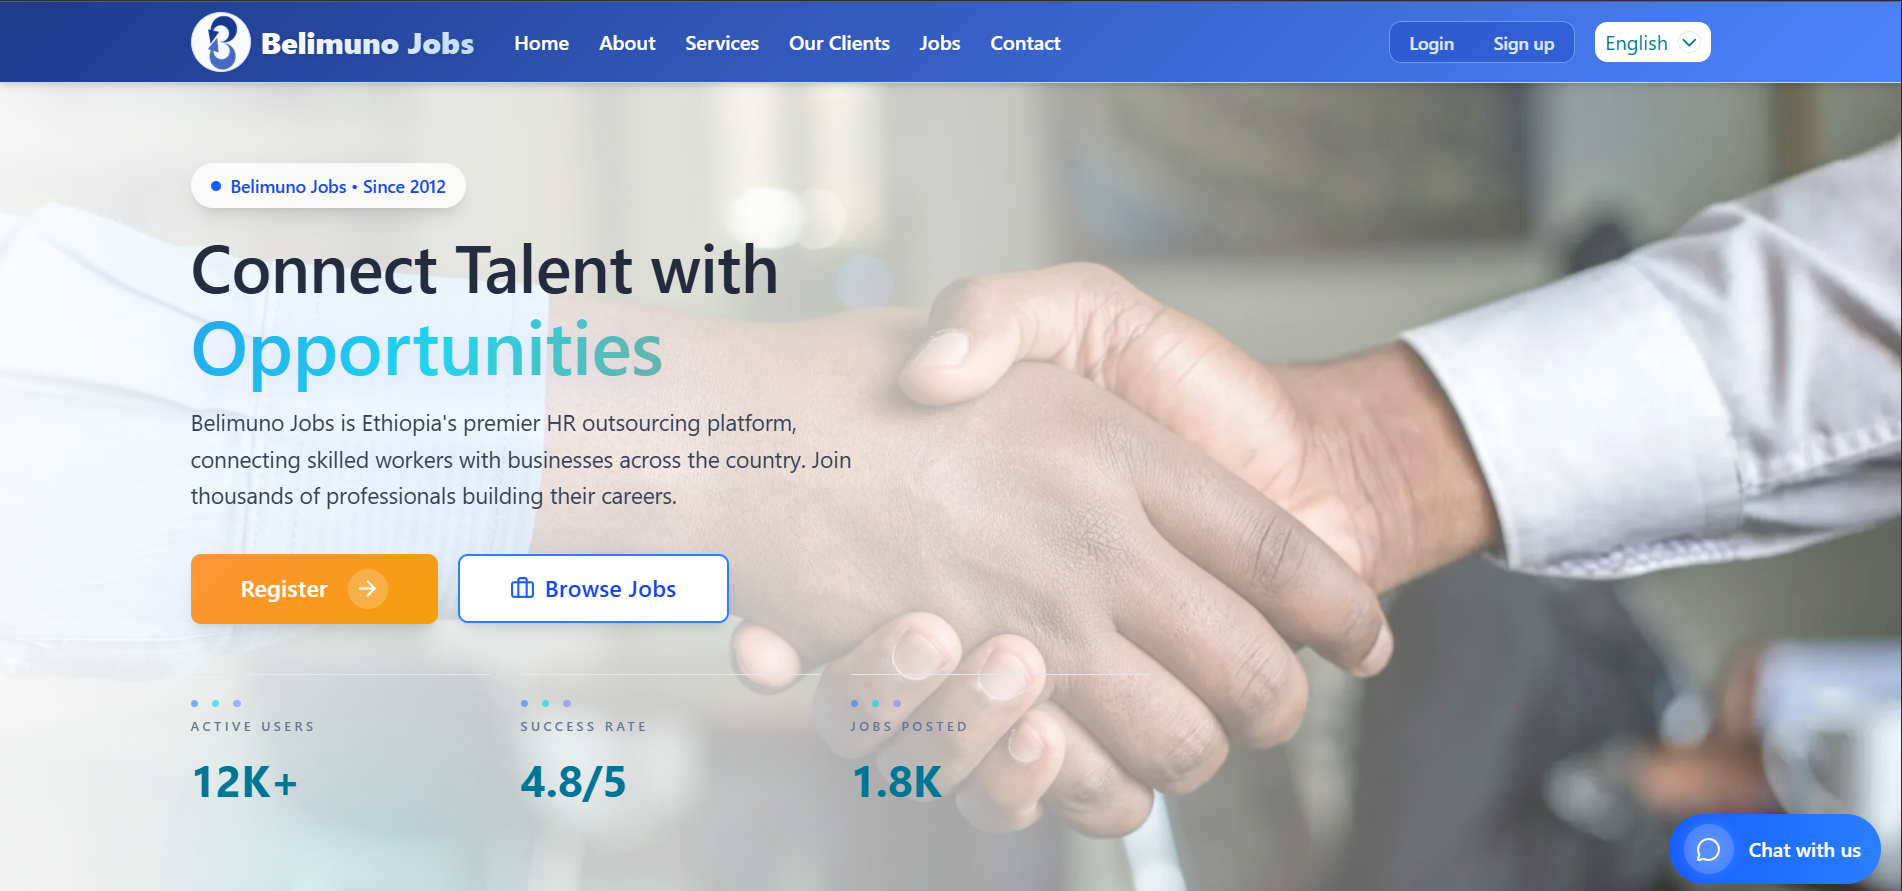The image size is (1902, 891).
Task: Click the Chat with us label
Action: [x=1804, y=850]
